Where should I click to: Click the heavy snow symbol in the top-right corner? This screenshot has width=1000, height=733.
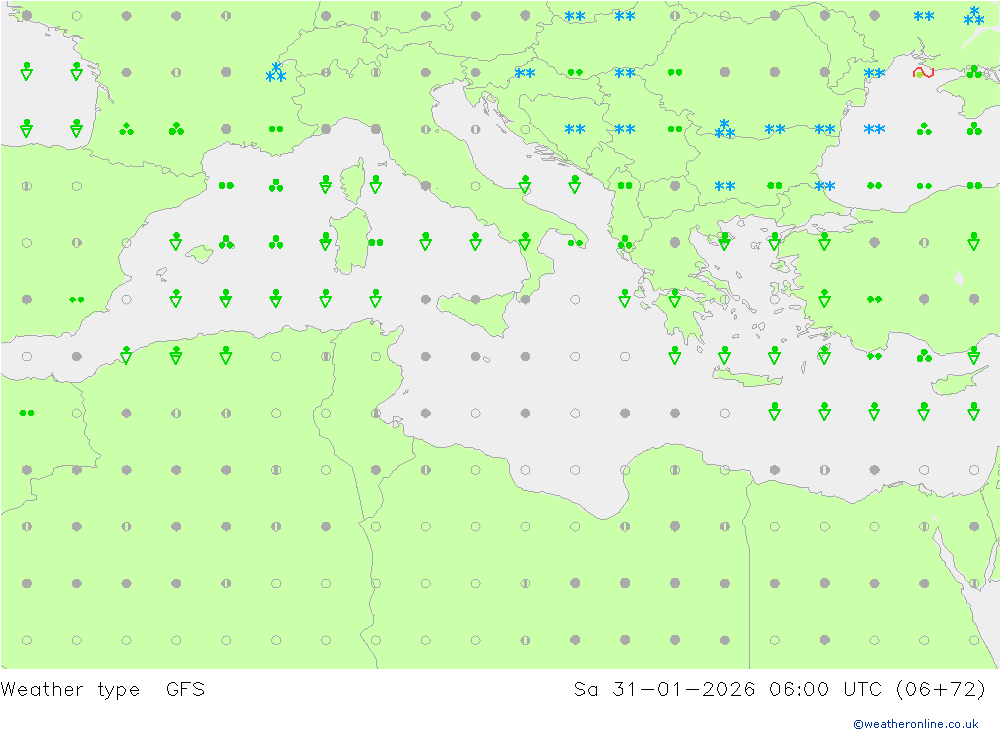coord(974,16)
